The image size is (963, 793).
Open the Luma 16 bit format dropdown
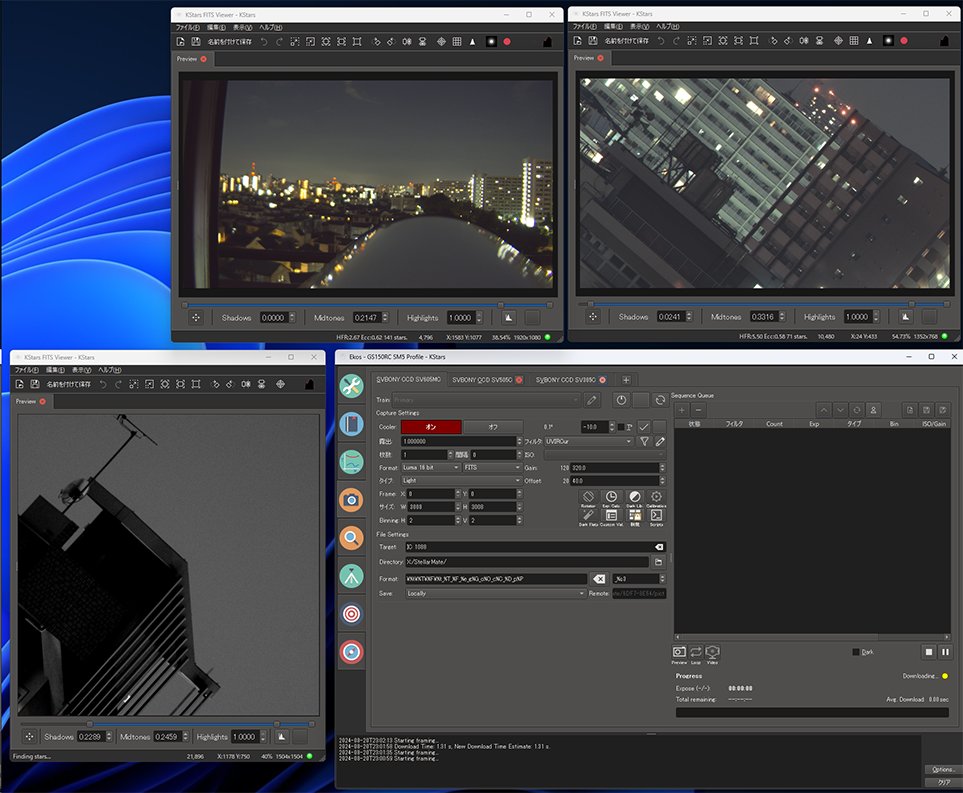[431, 467]
